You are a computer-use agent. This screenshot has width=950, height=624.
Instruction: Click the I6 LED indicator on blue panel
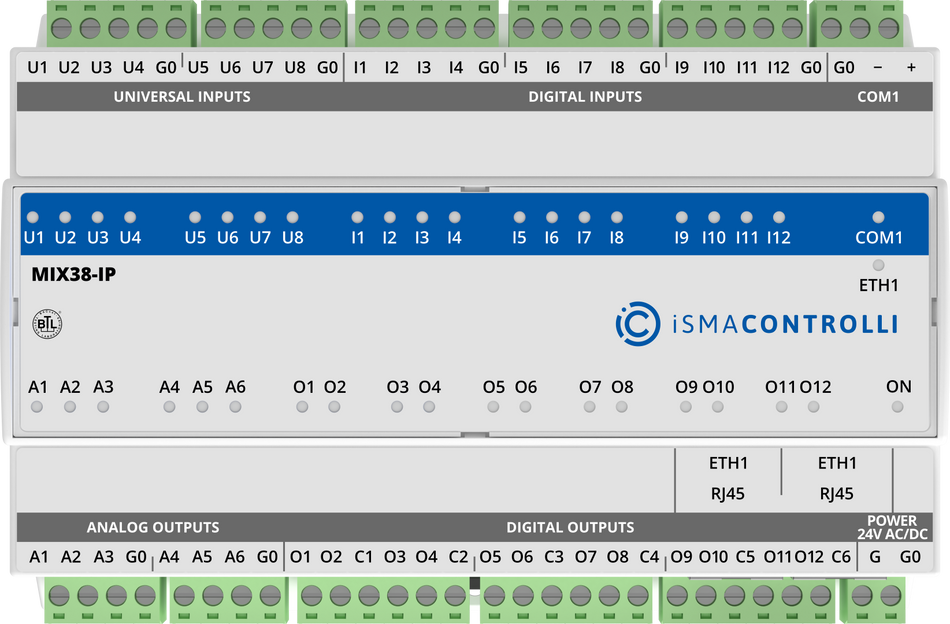click(x=552, y=217)
